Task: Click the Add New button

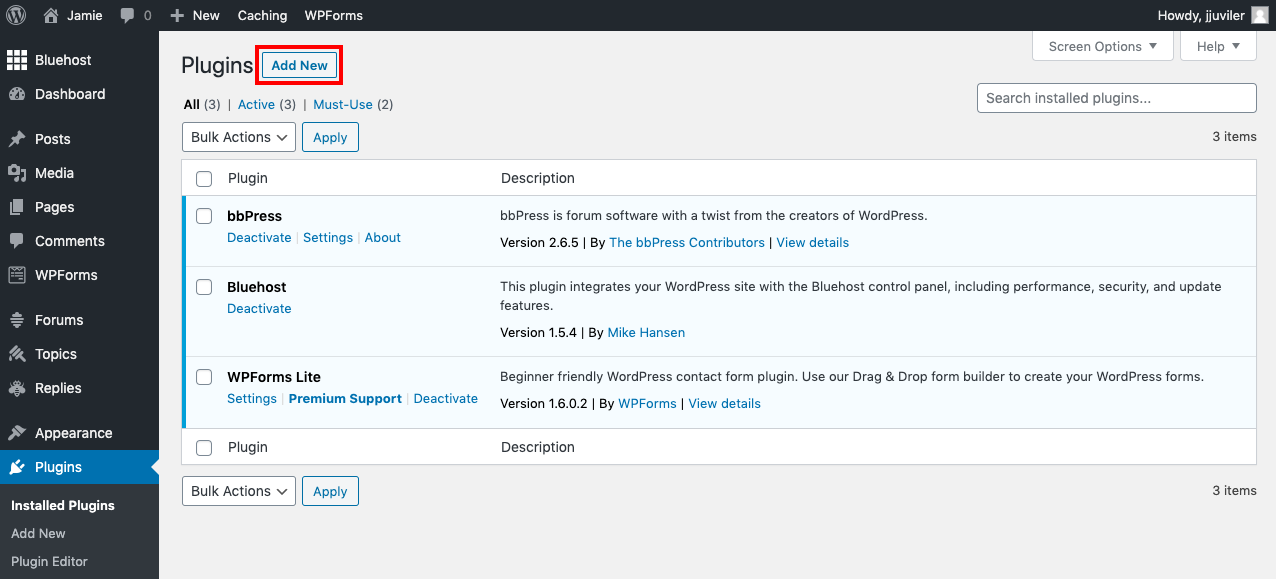Action: pyautogui.click(x=298, y=64)
